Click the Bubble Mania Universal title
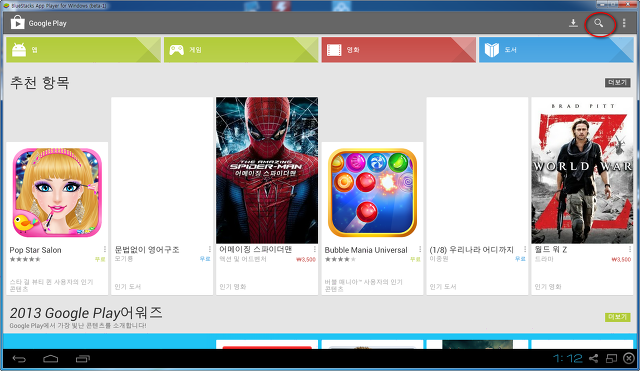The image size is (640, 371). (x=366, y=250)
